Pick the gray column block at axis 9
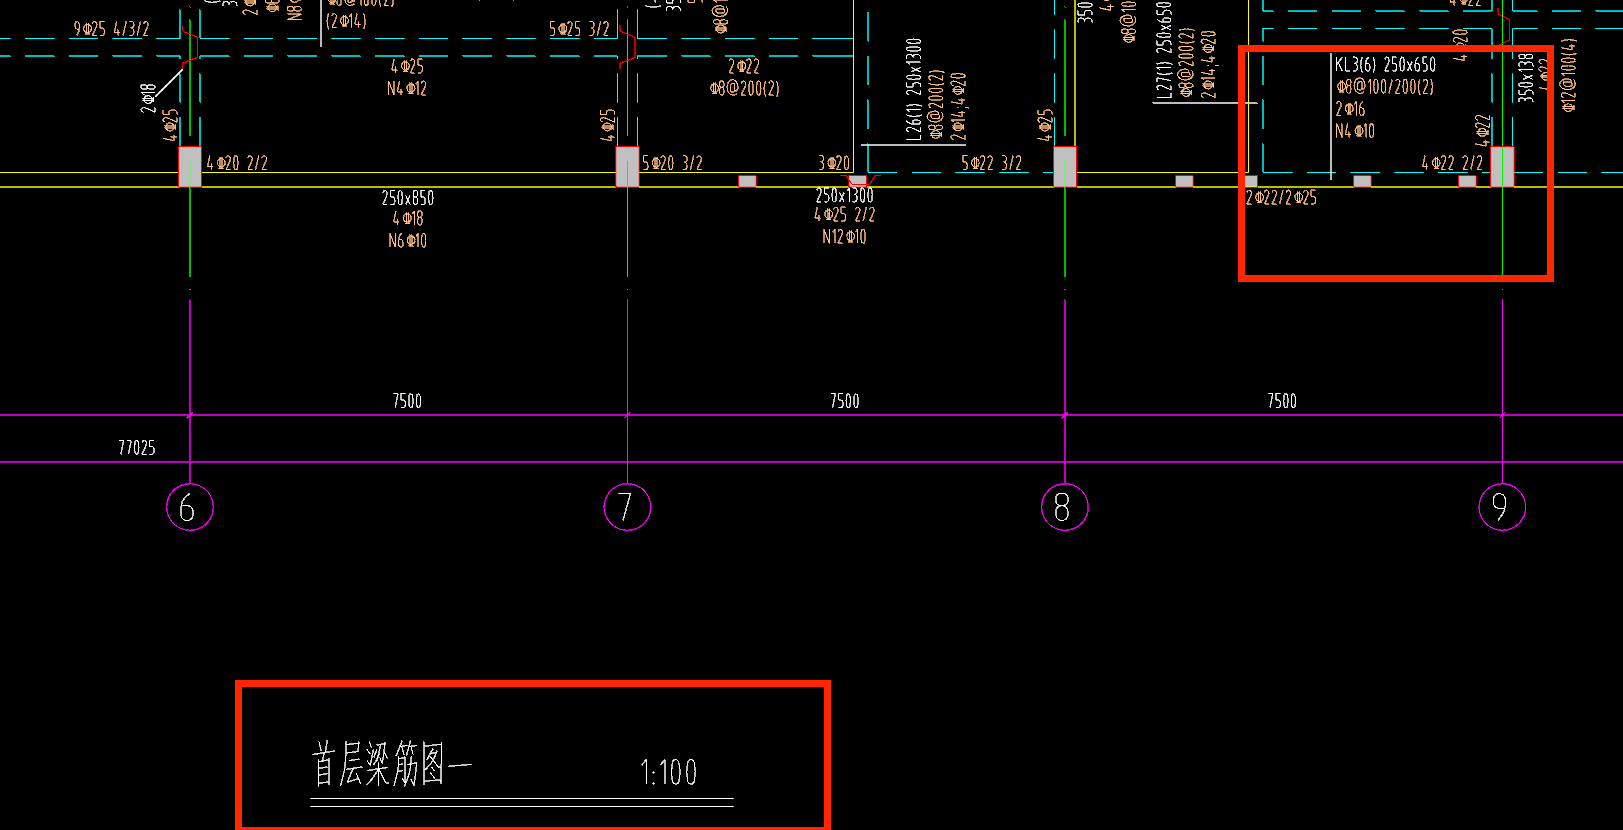Screen dimensions: 1623x830 [1502, 166]
